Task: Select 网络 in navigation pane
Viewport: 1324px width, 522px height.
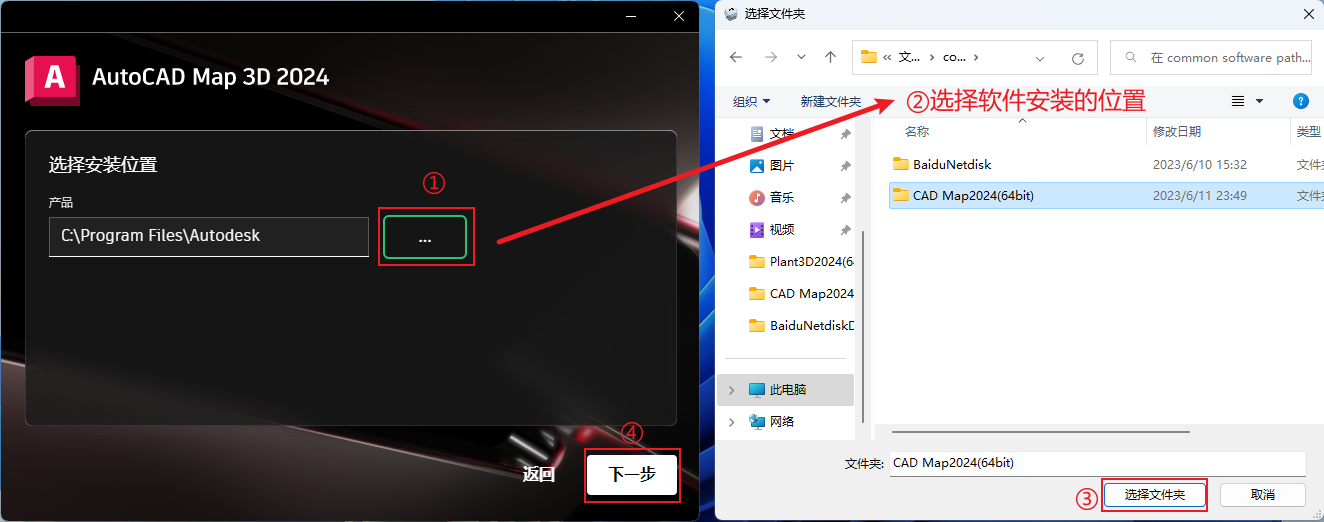Action: click(x=781, y=421)
